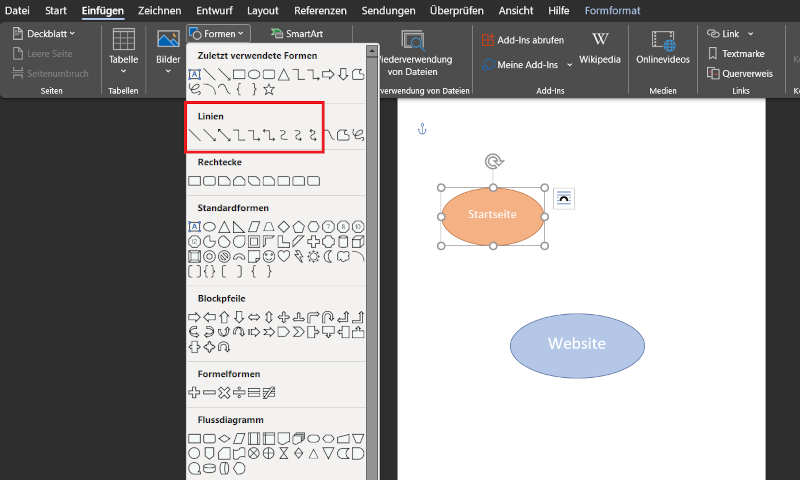The height and width of the screenshot is (480, 800).
Task: Open the Entwurf ribbon tab
Action: [x=215, y=11]
